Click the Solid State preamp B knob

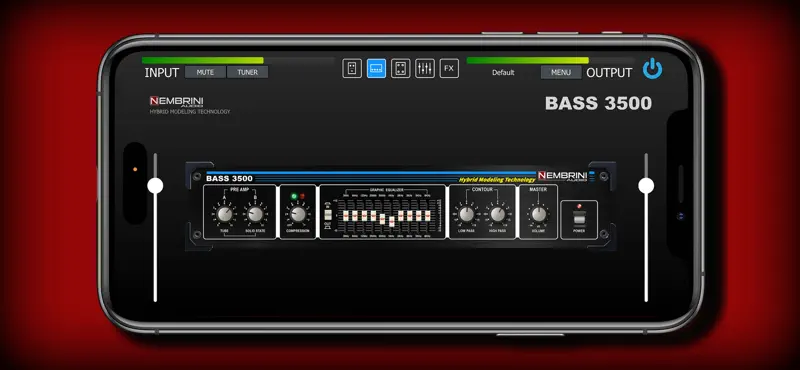(x=255, y=214)
